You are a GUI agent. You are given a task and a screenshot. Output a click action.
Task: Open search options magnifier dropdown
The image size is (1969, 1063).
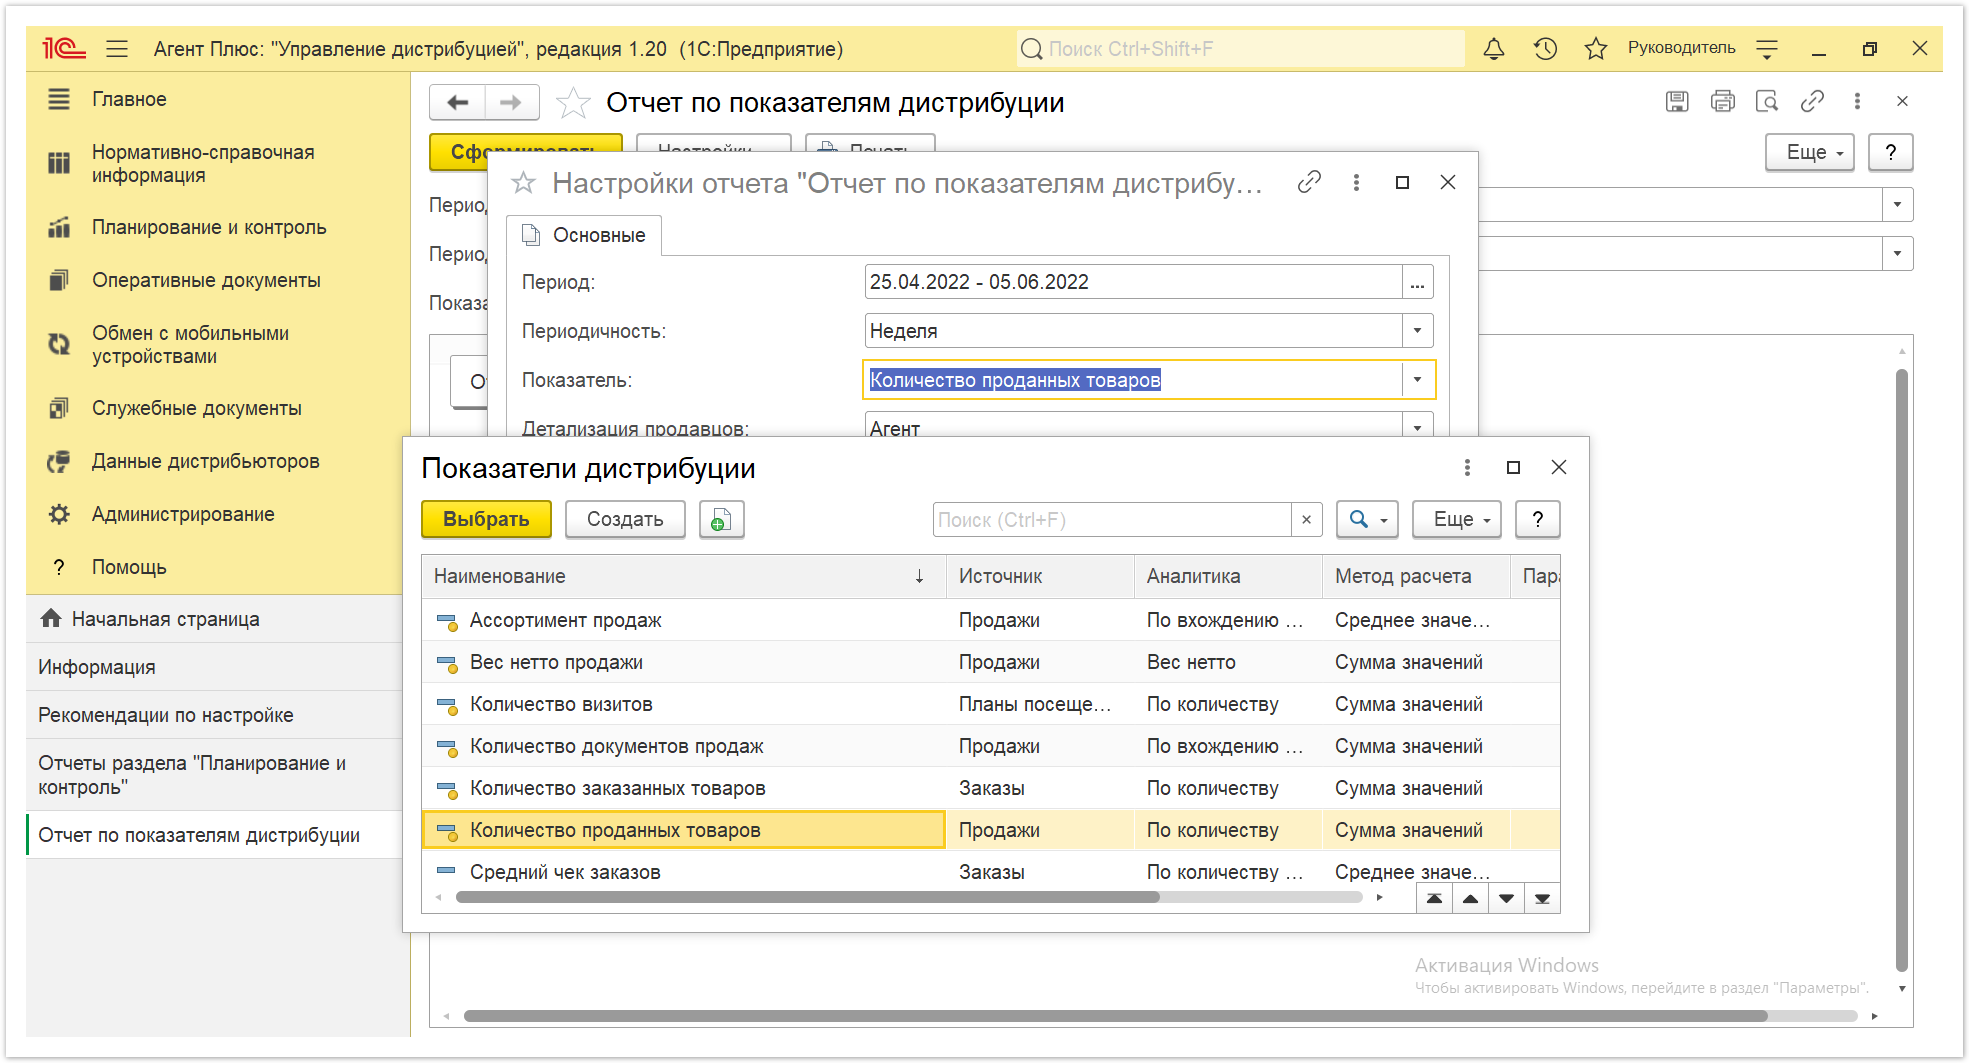[1368, 519]
